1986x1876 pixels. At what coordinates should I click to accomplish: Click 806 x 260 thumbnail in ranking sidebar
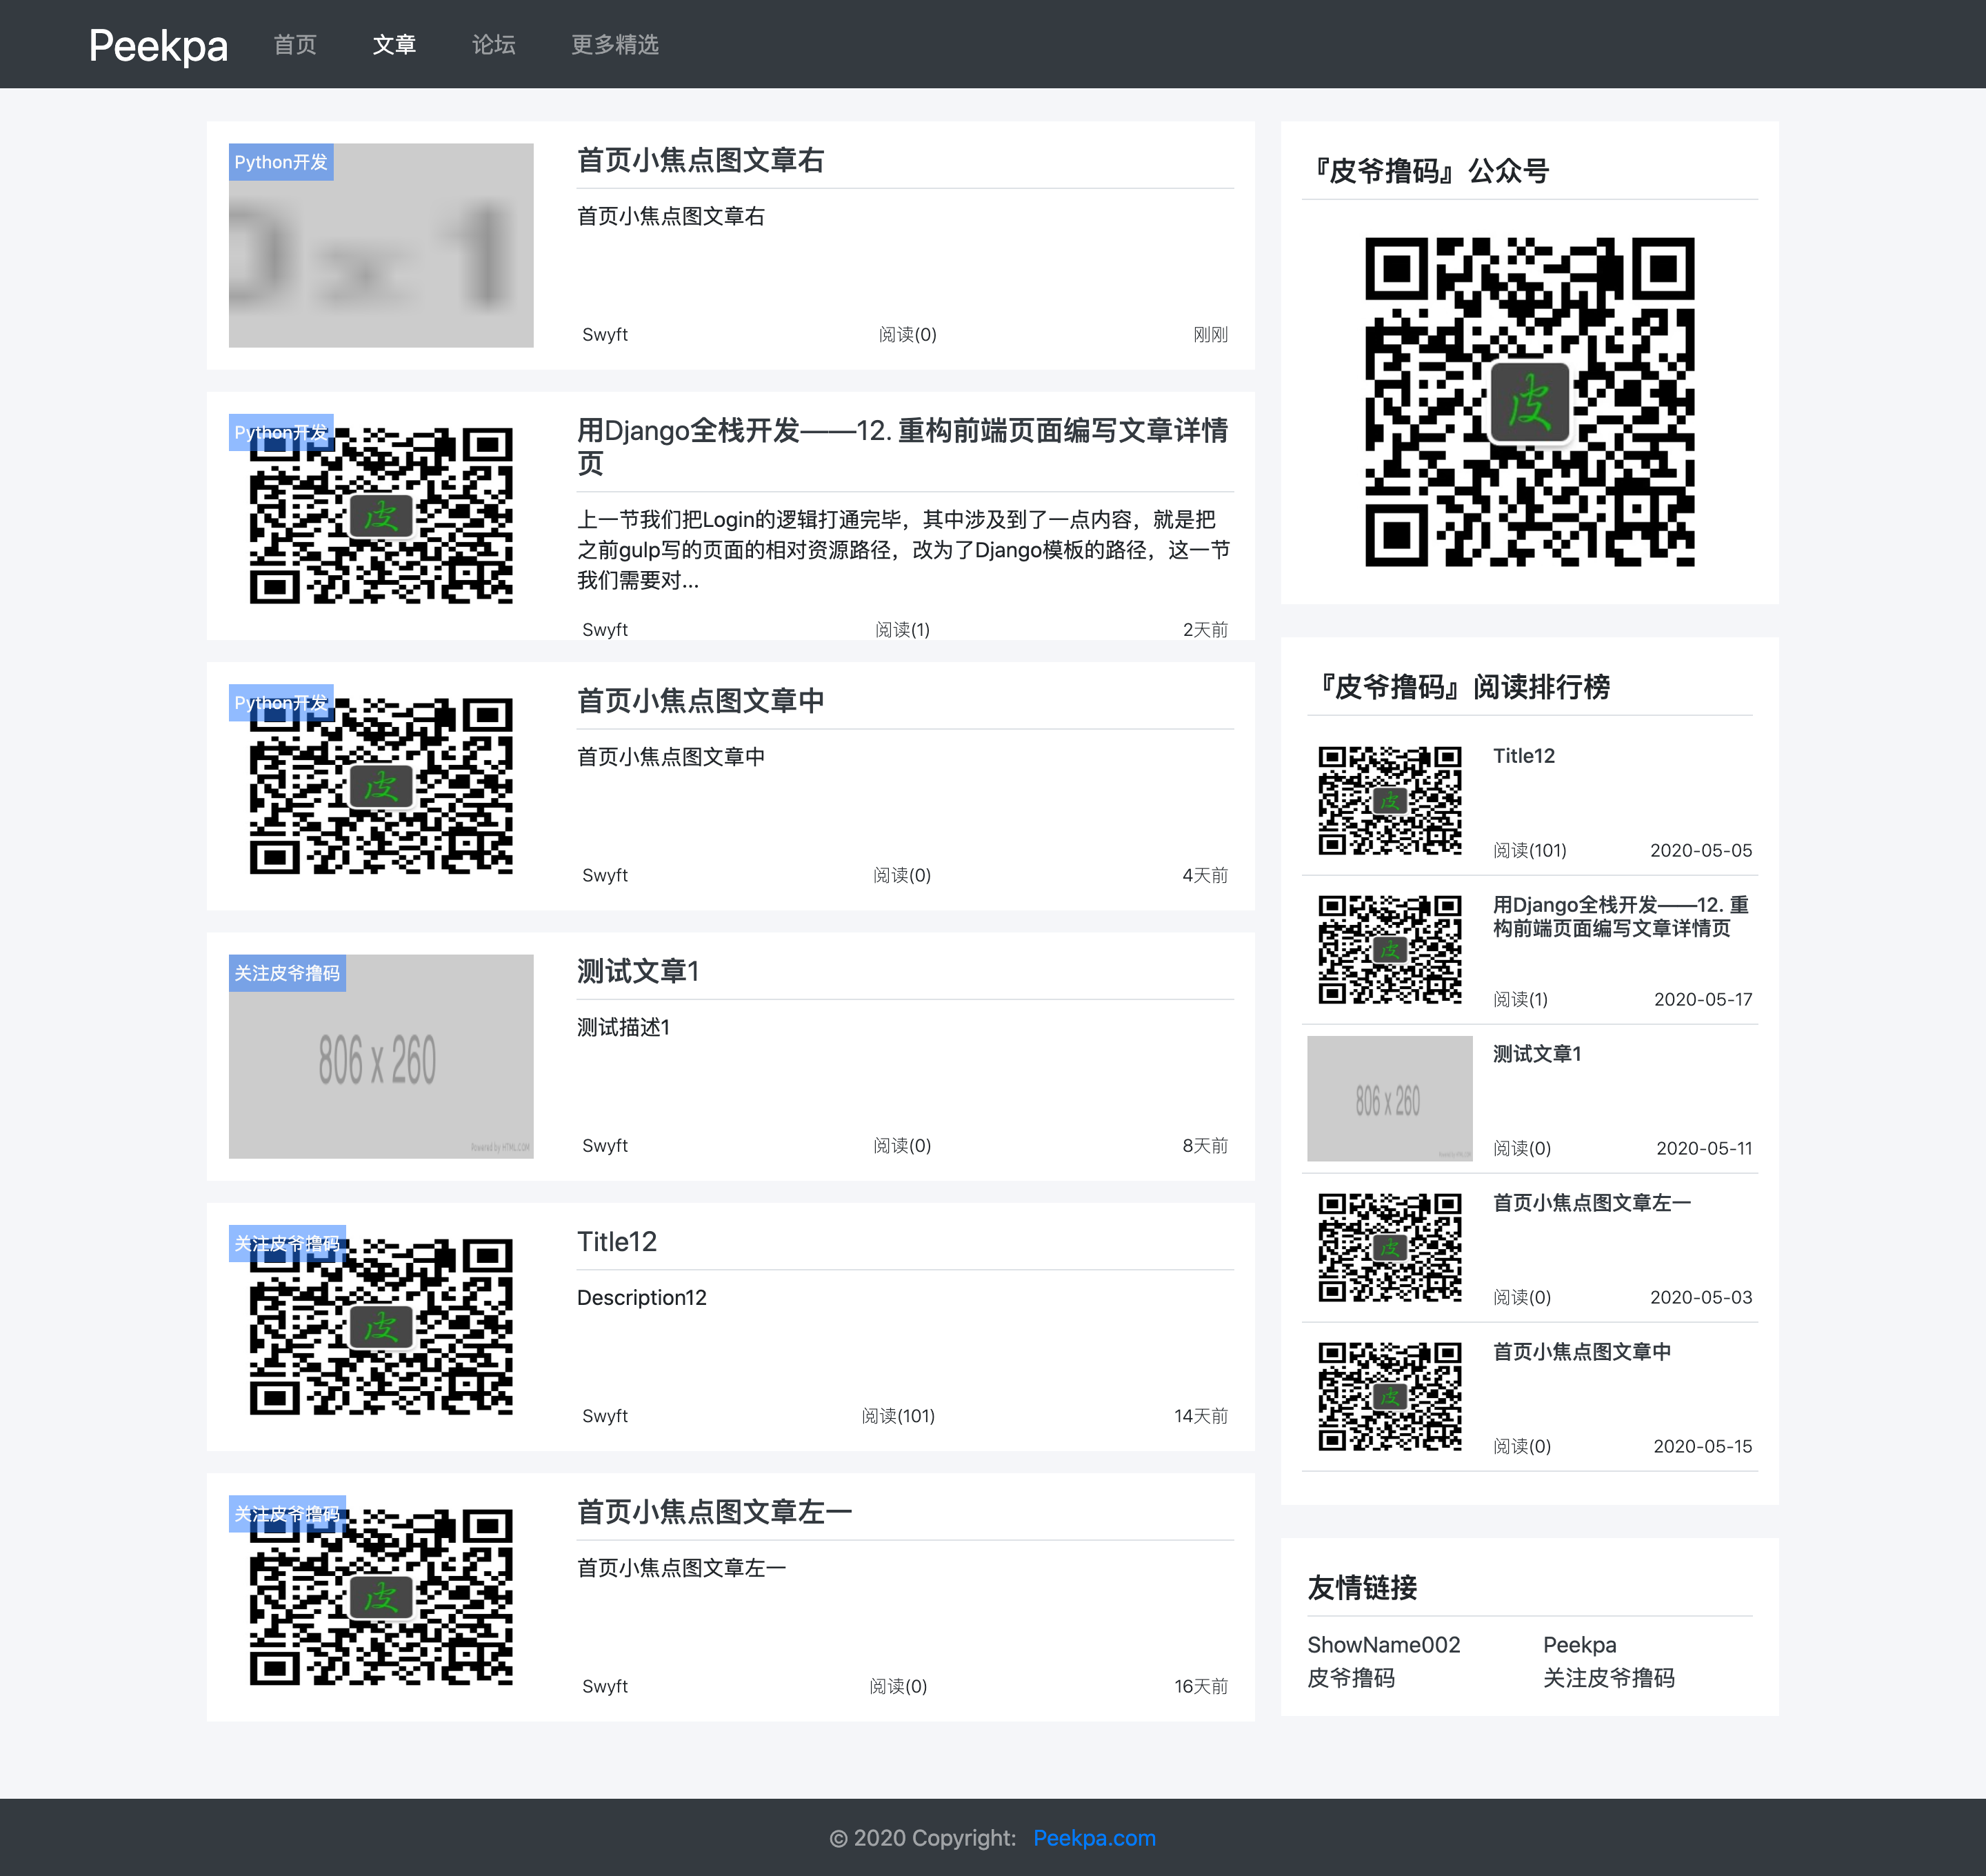[x=1390, y=1099]
